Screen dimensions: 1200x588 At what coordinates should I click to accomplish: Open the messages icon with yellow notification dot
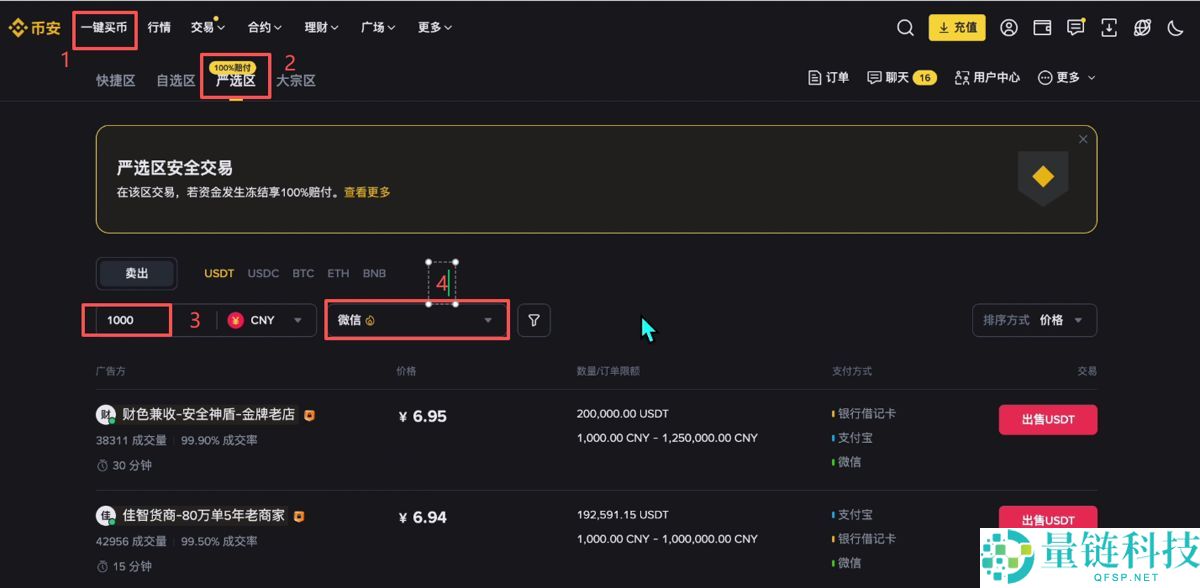point(1075,28)
